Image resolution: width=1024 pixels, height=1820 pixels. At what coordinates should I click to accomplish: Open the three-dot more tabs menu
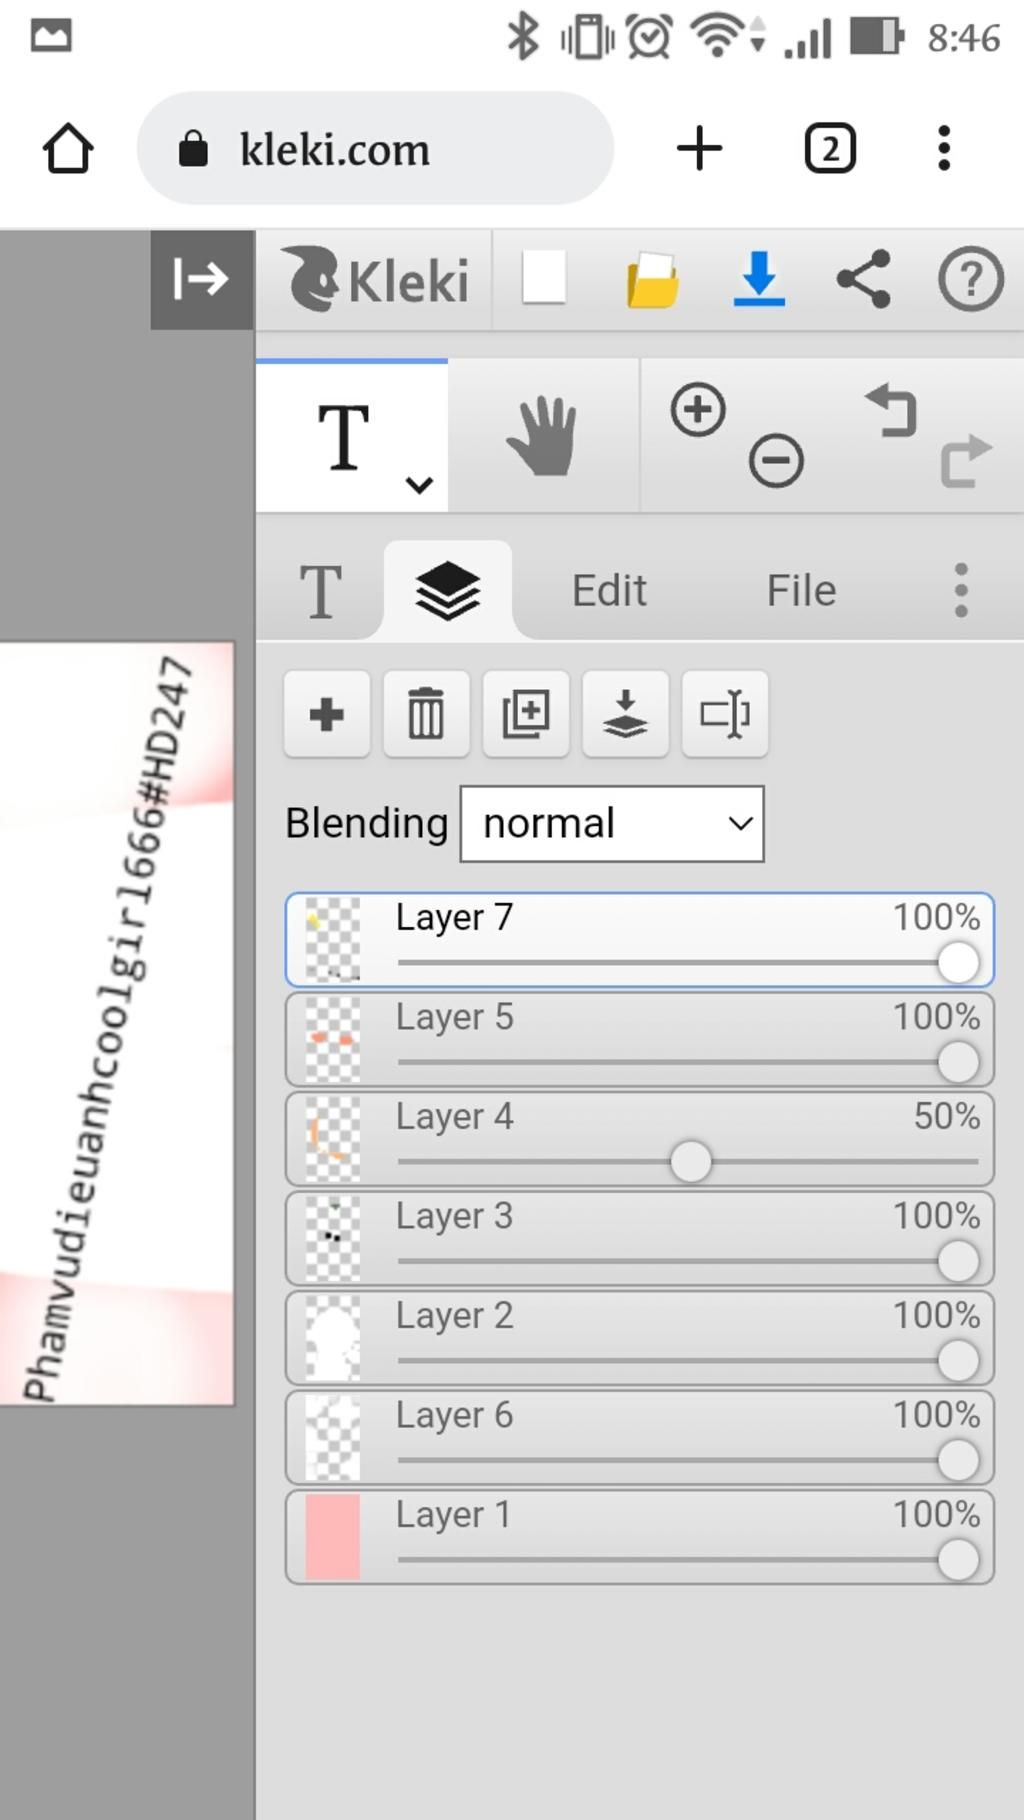pos(961,590)
